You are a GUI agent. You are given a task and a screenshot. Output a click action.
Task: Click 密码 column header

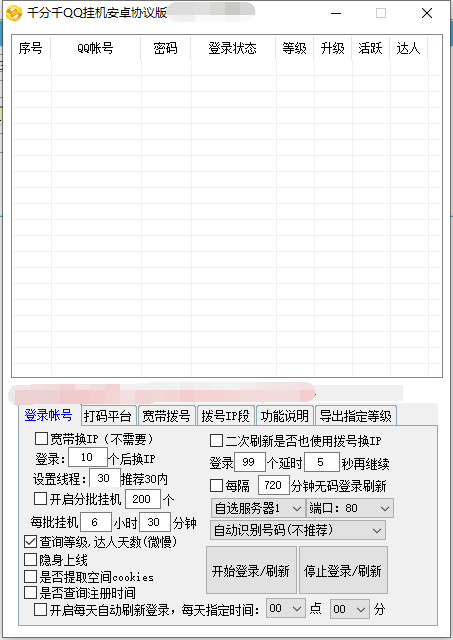166,48
